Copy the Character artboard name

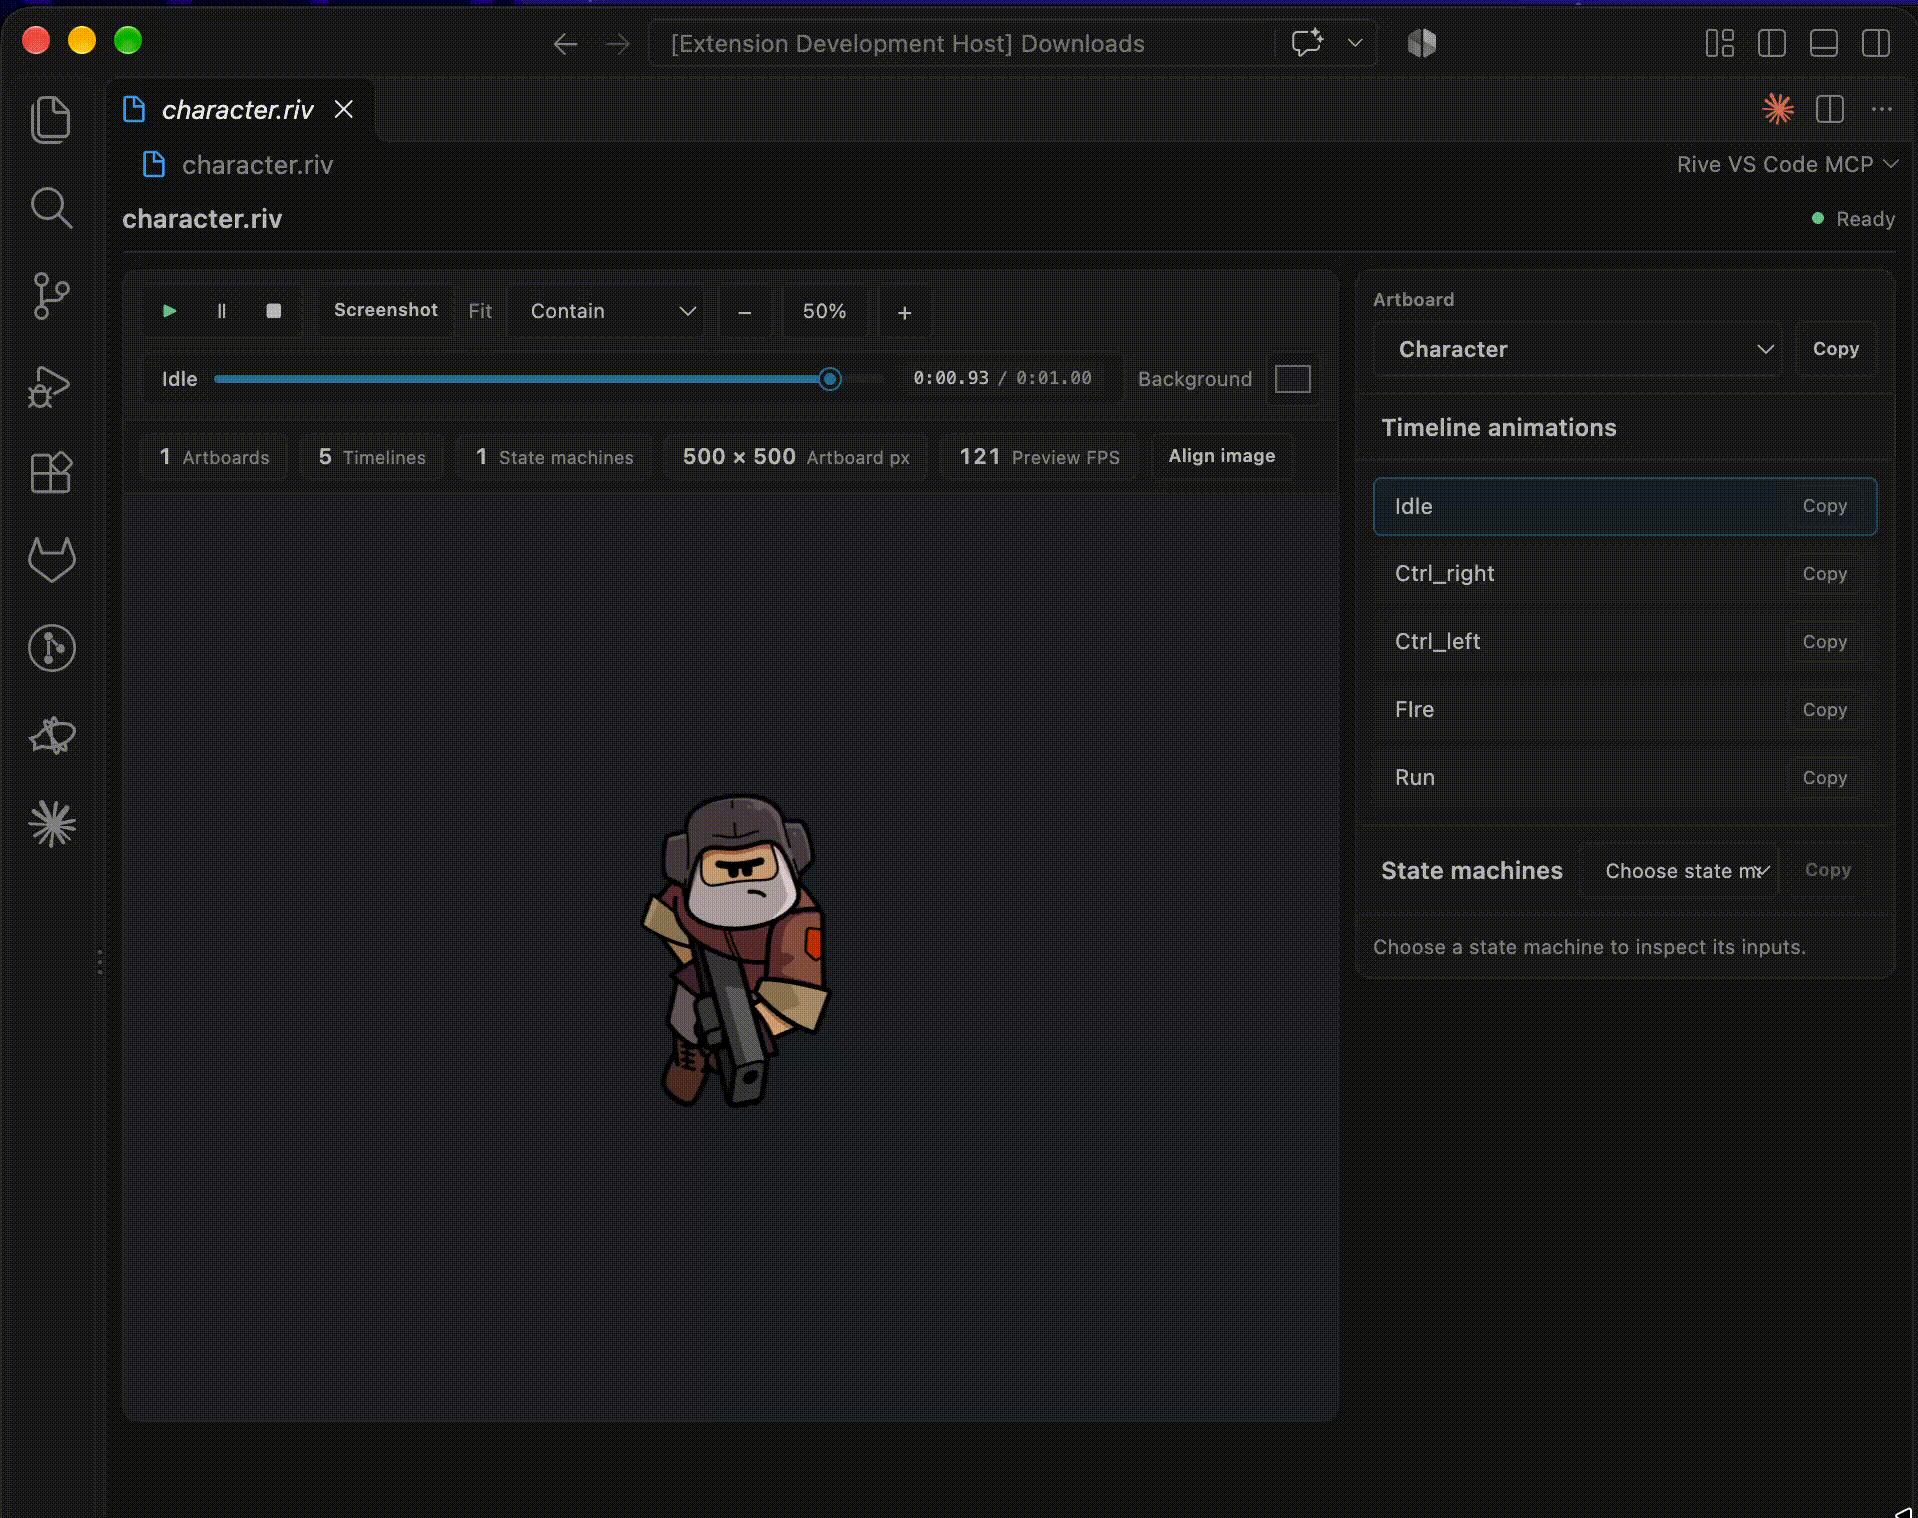(x=1835, y=349)
